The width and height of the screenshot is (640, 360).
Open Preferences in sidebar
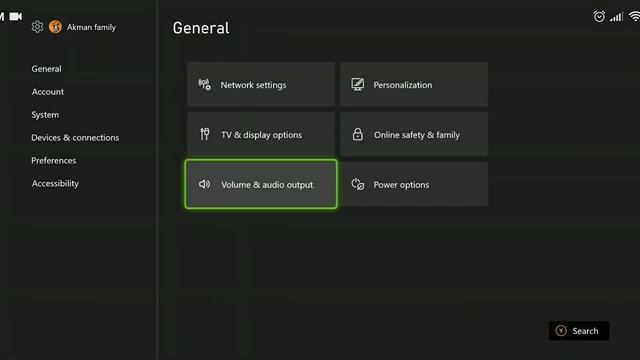pos(53,160)
